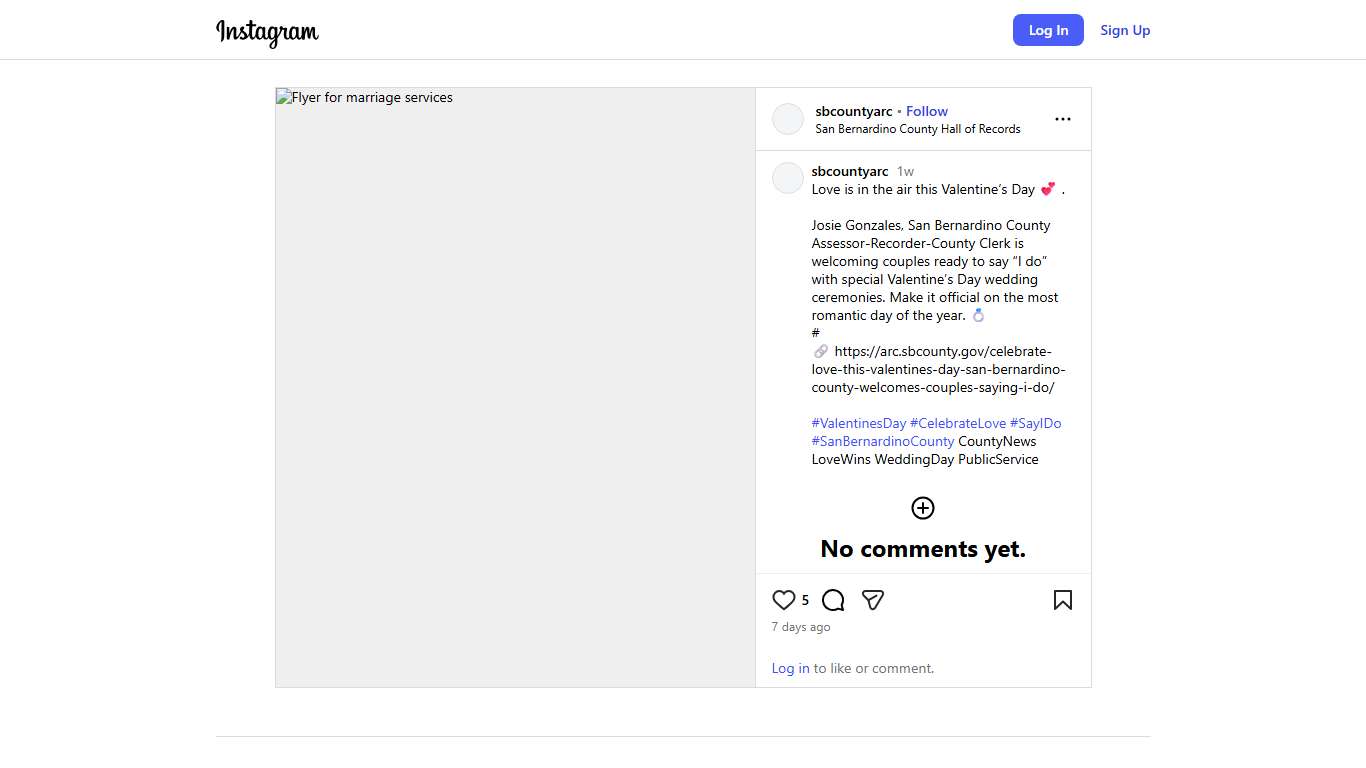The image size is (1366, 768).
Task: Click the avatar beside the caption
Action: 788,178
